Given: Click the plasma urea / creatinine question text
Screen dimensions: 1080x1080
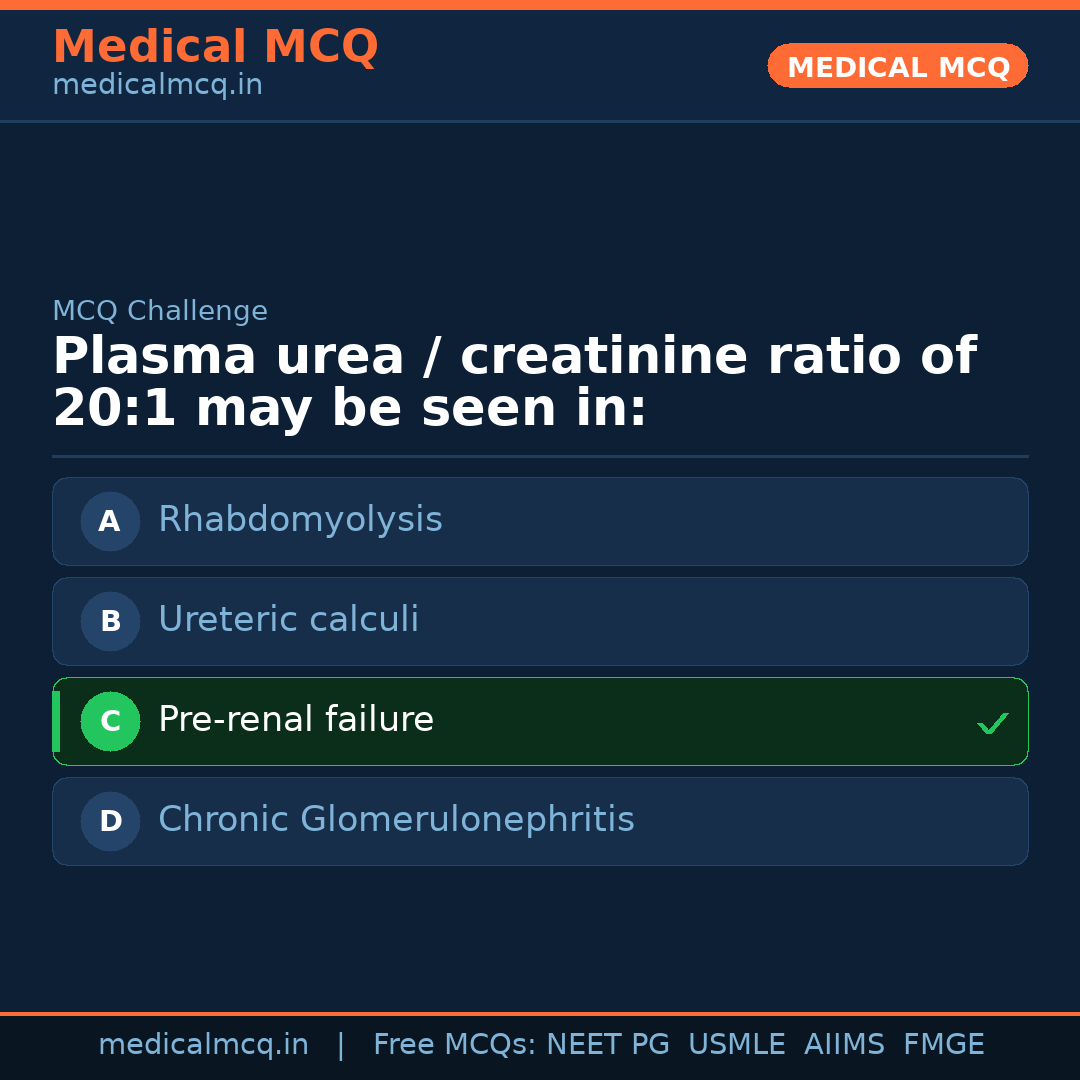Looking at the screenshot, I should [514, 383].
